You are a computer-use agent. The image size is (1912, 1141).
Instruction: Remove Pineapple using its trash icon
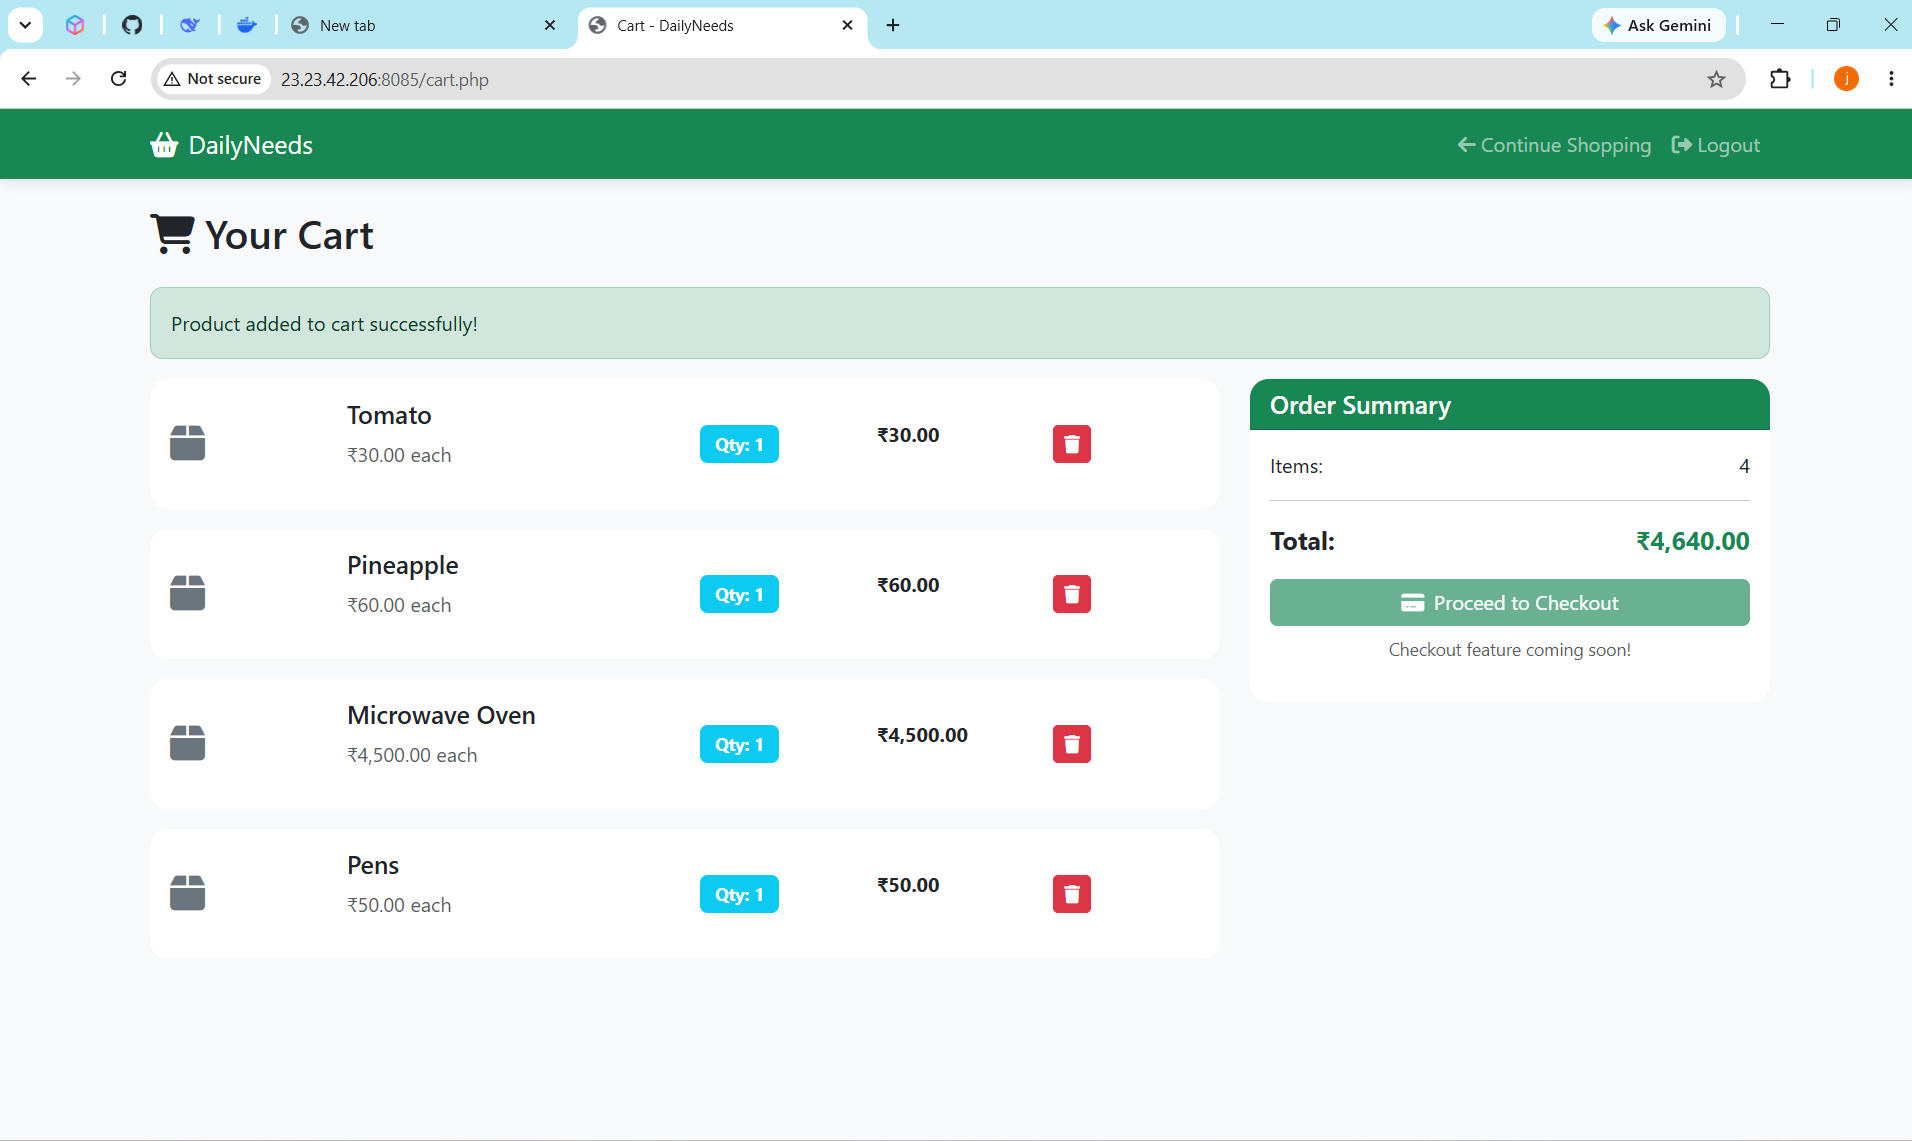1071,594
